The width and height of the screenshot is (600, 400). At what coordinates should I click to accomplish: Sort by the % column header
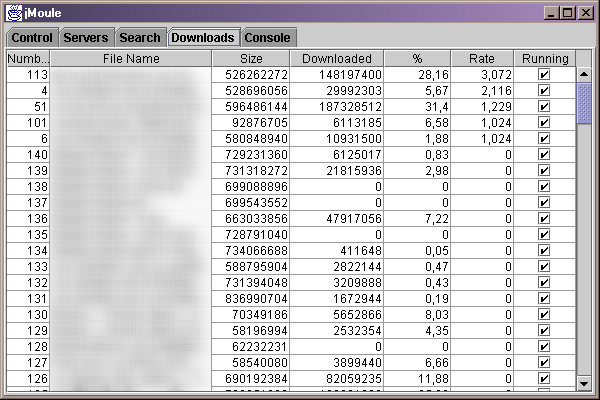[x=417, y=59]
